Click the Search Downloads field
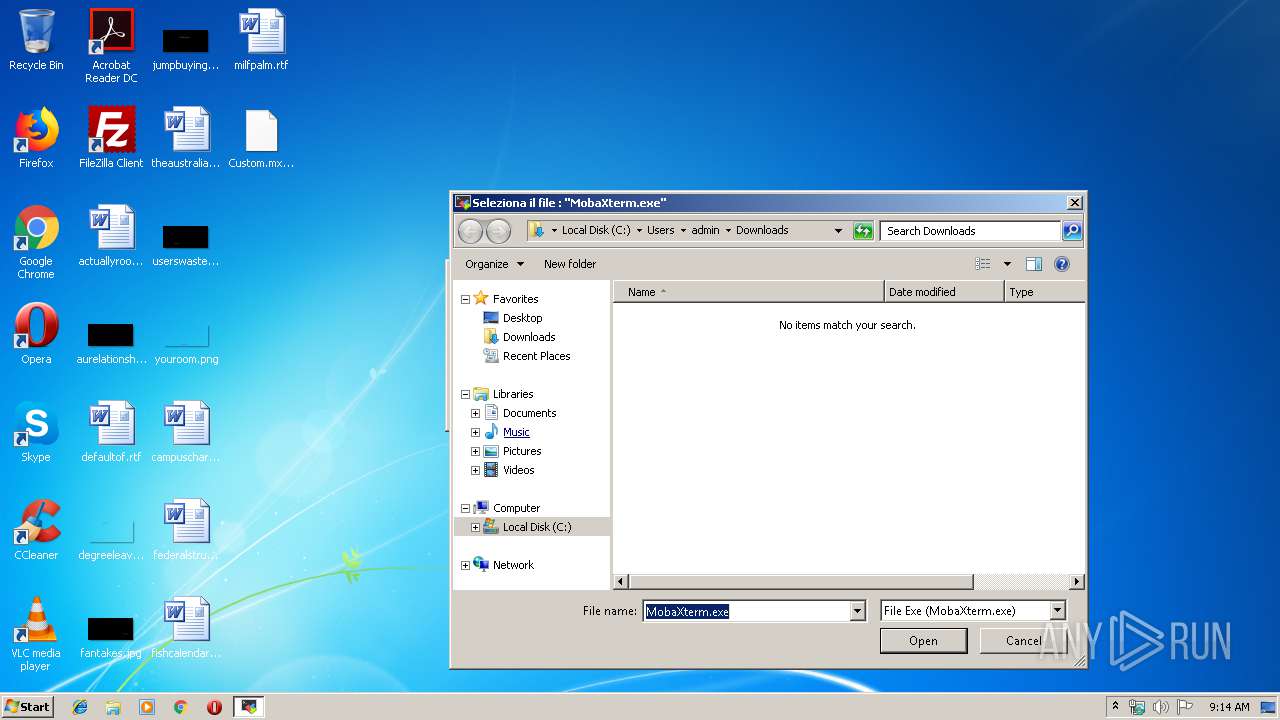The image size is (1280, 720). click(970, 231)
